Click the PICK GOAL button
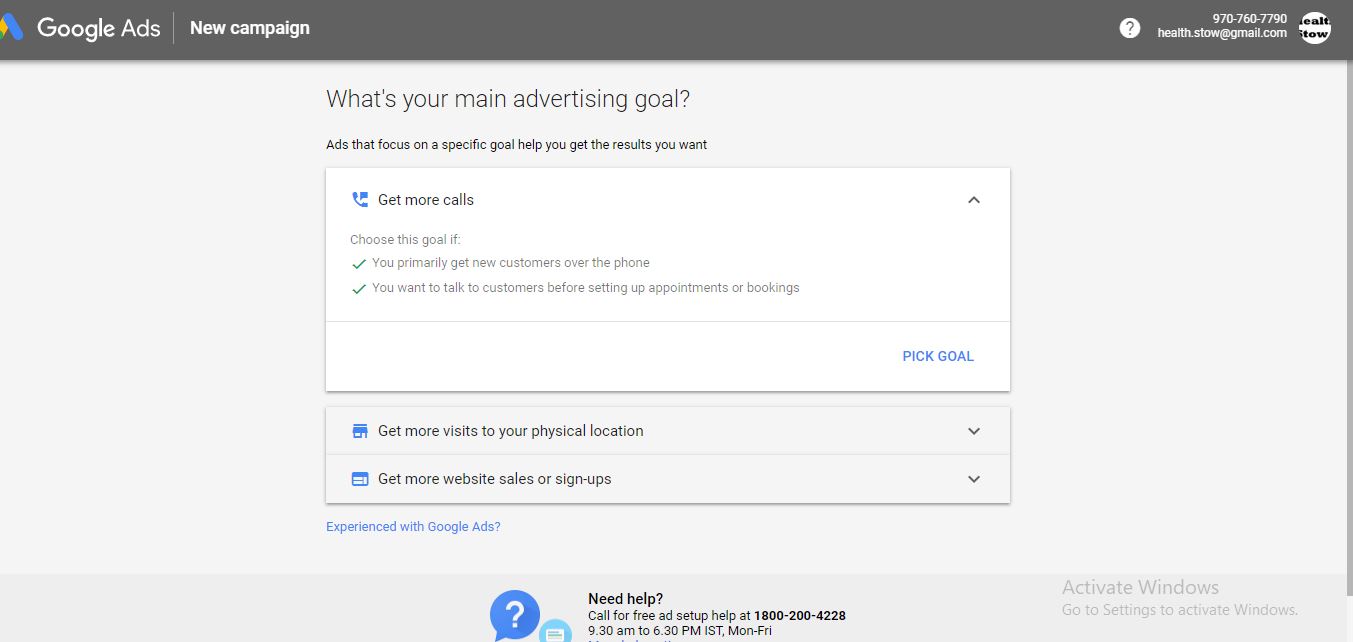This screenshot has width=1353, height=642. (938, 356)
